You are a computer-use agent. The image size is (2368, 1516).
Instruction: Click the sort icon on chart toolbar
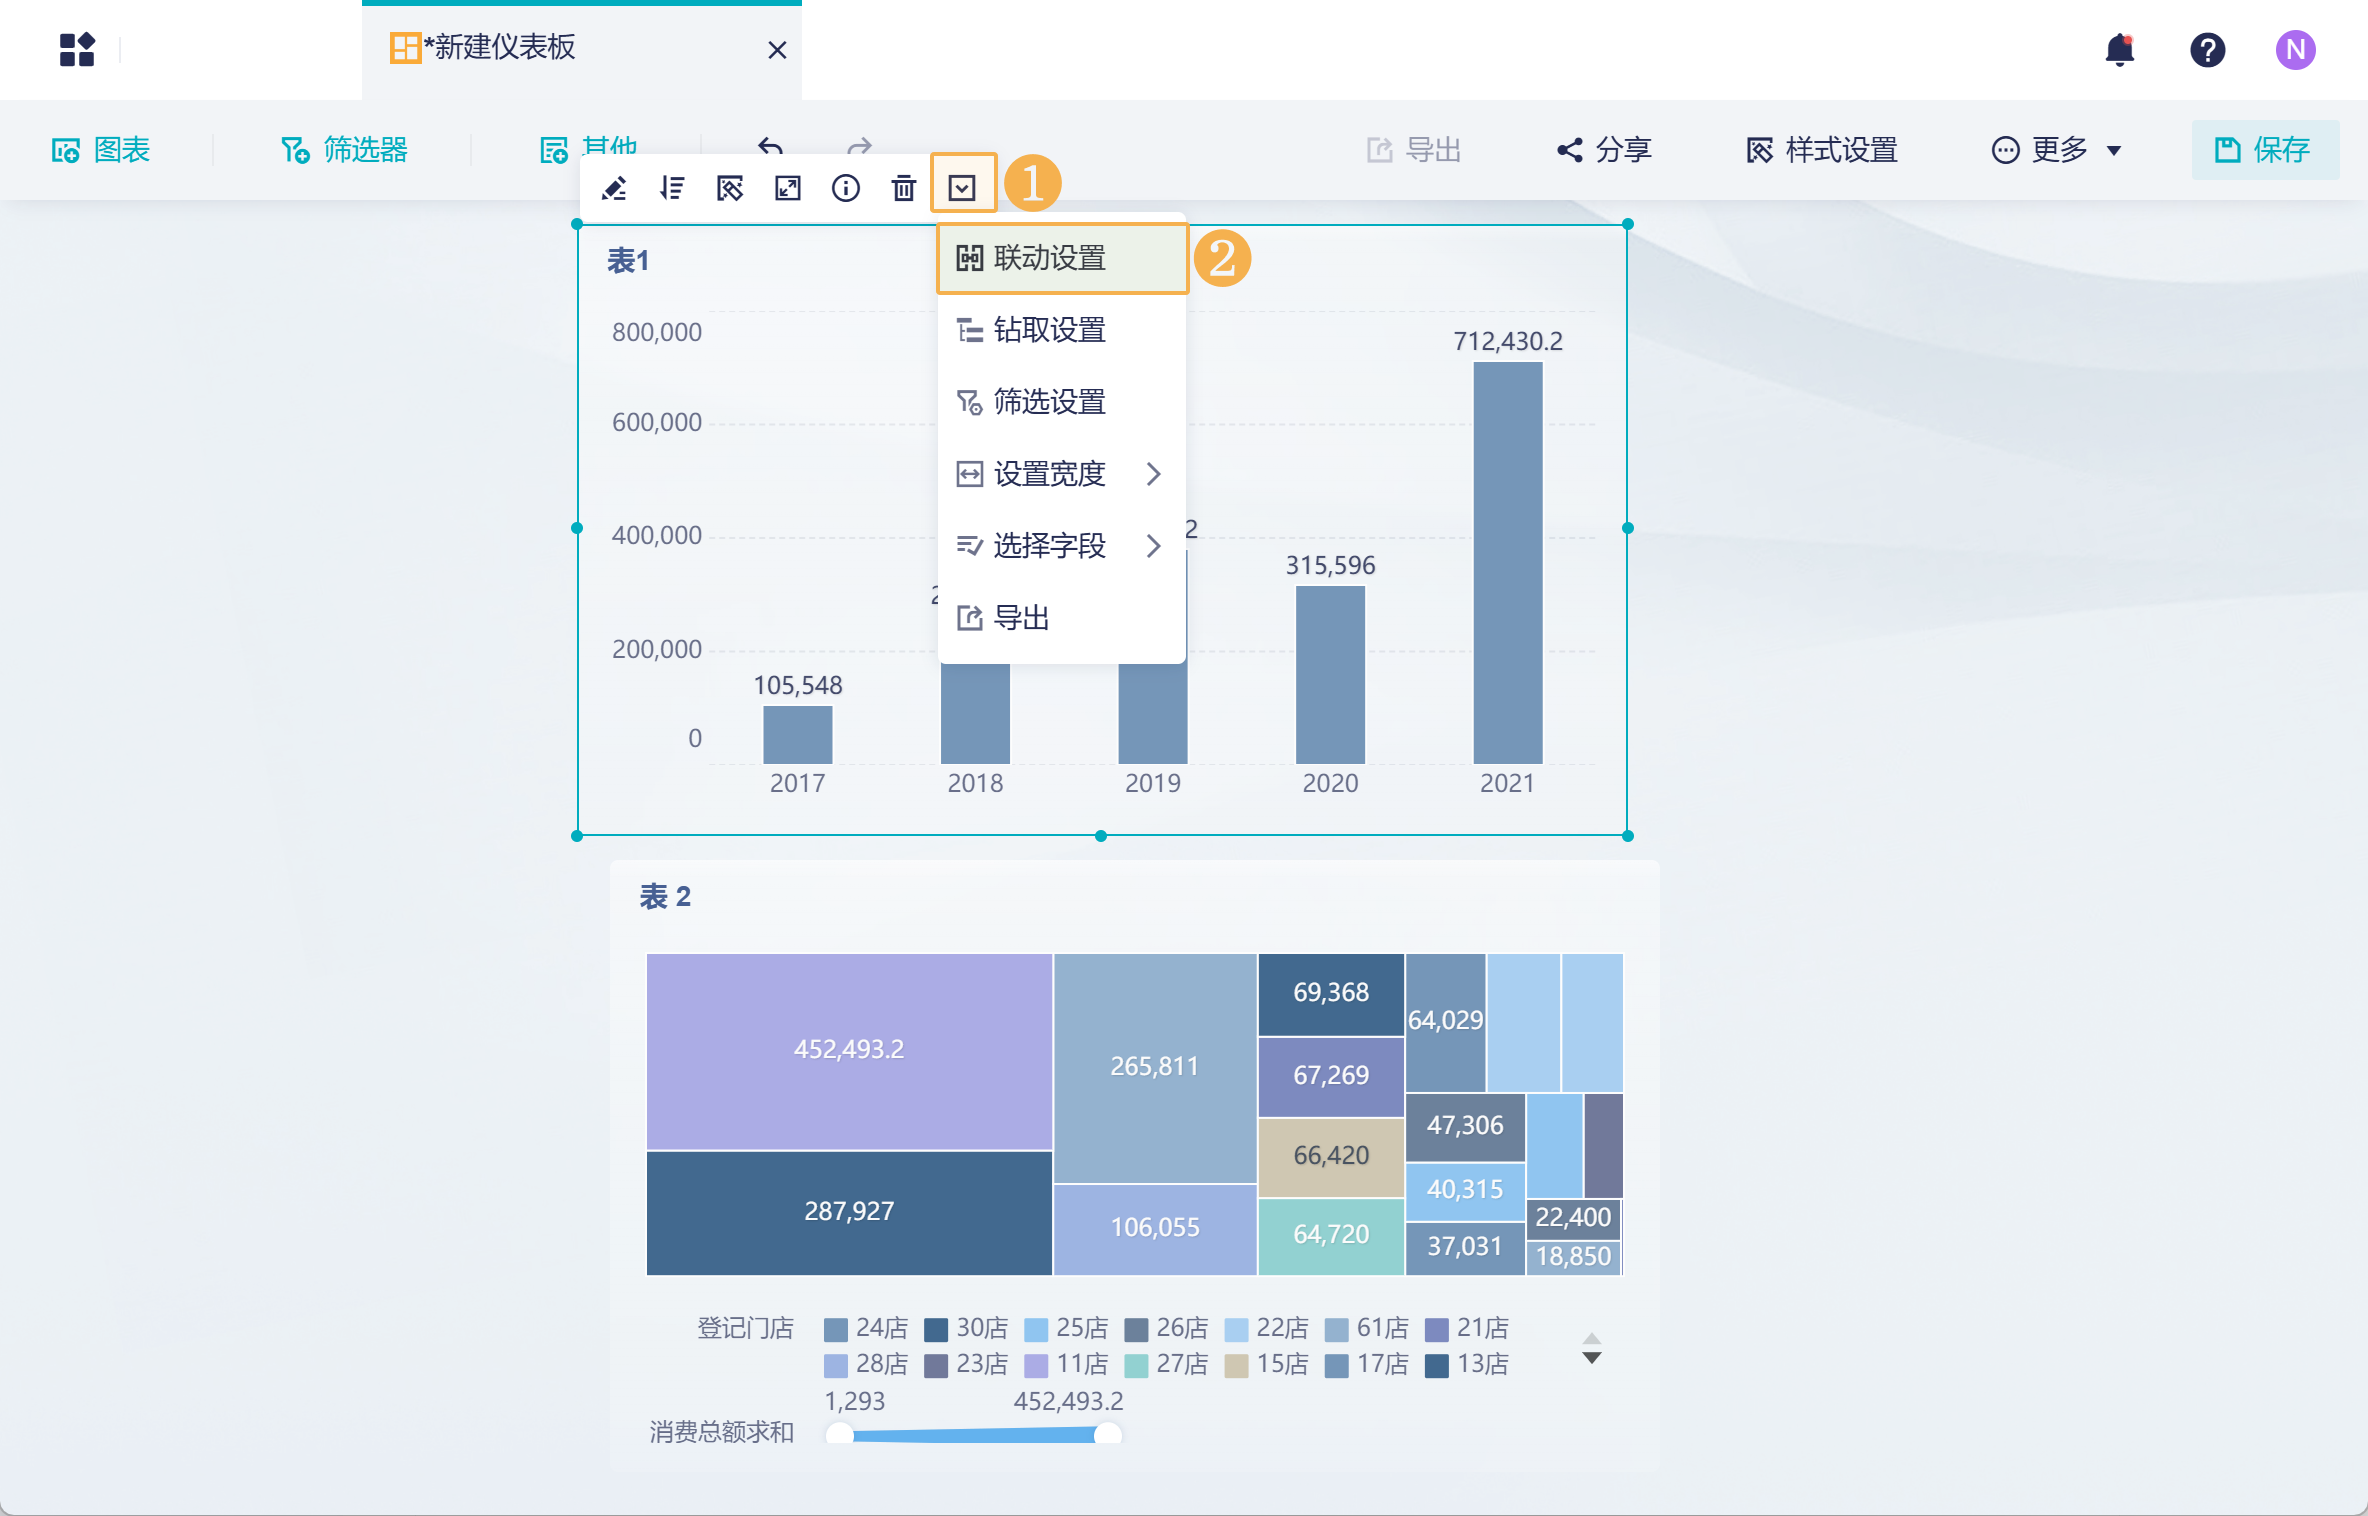point(672,188)
